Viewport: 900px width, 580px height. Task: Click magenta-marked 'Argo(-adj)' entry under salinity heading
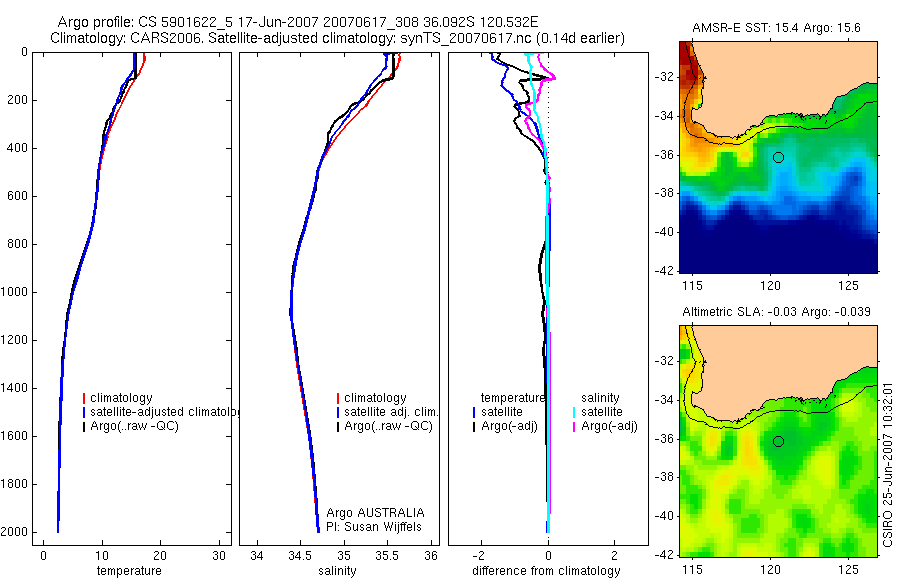[609, 426]
